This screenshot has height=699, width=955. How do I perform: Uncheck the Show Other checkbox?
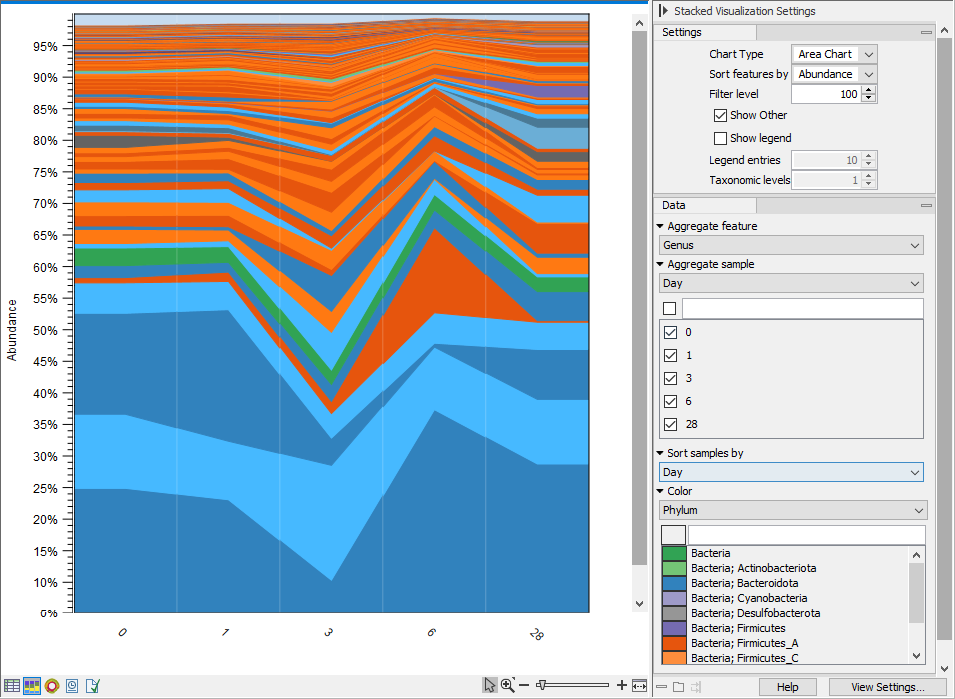721,115
